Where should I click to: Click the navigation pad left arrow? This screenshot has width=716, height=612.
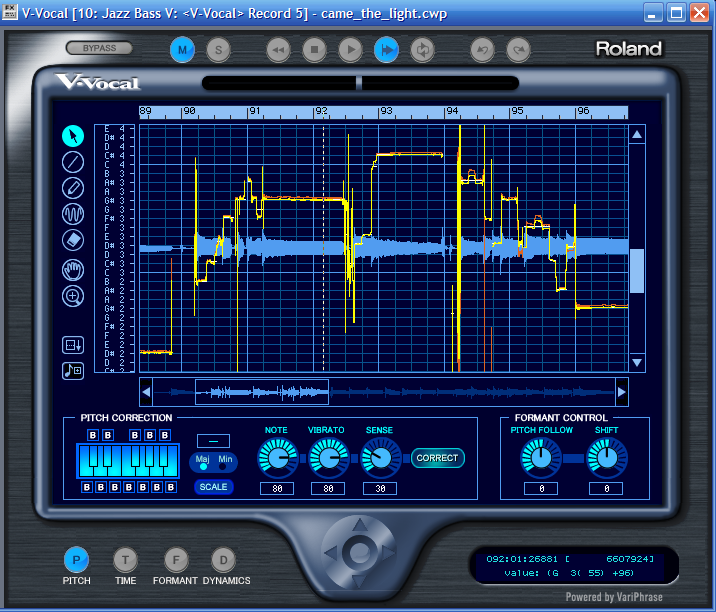(x=331, y=553)
